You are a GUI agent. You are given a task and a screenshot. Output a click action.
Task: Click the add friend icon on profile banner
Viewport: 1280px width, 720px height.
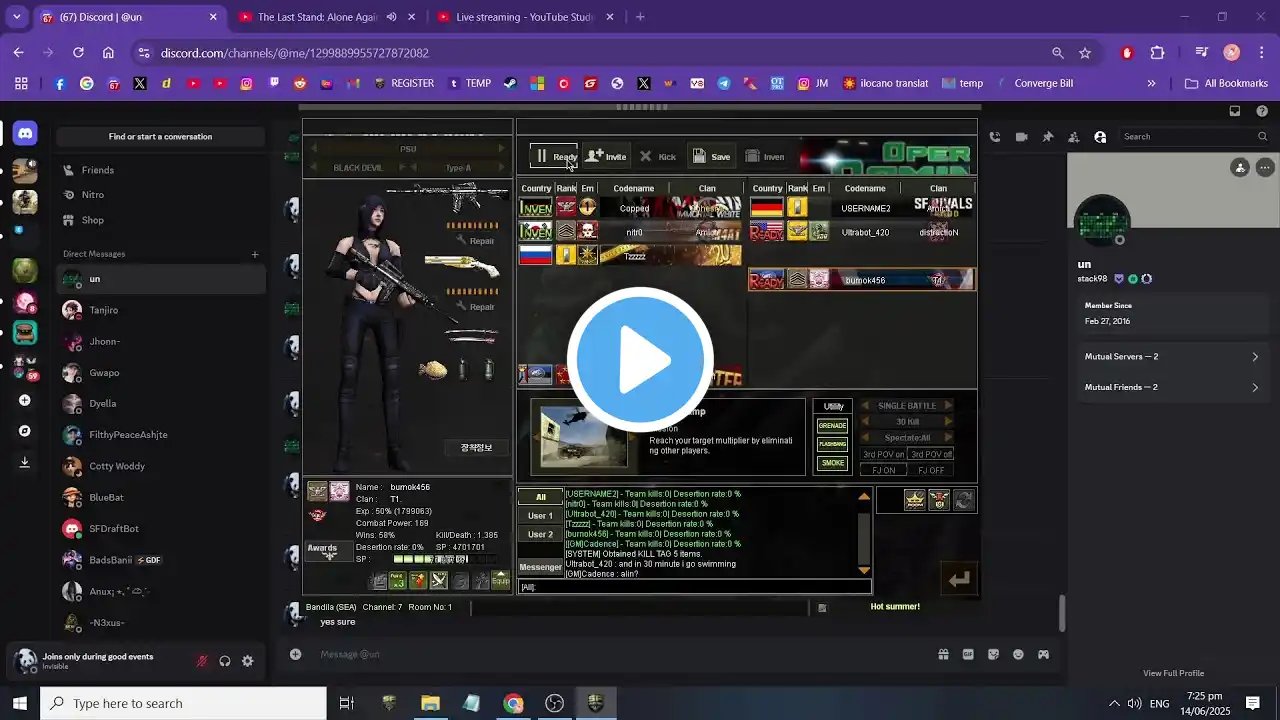coord(1240,168)
